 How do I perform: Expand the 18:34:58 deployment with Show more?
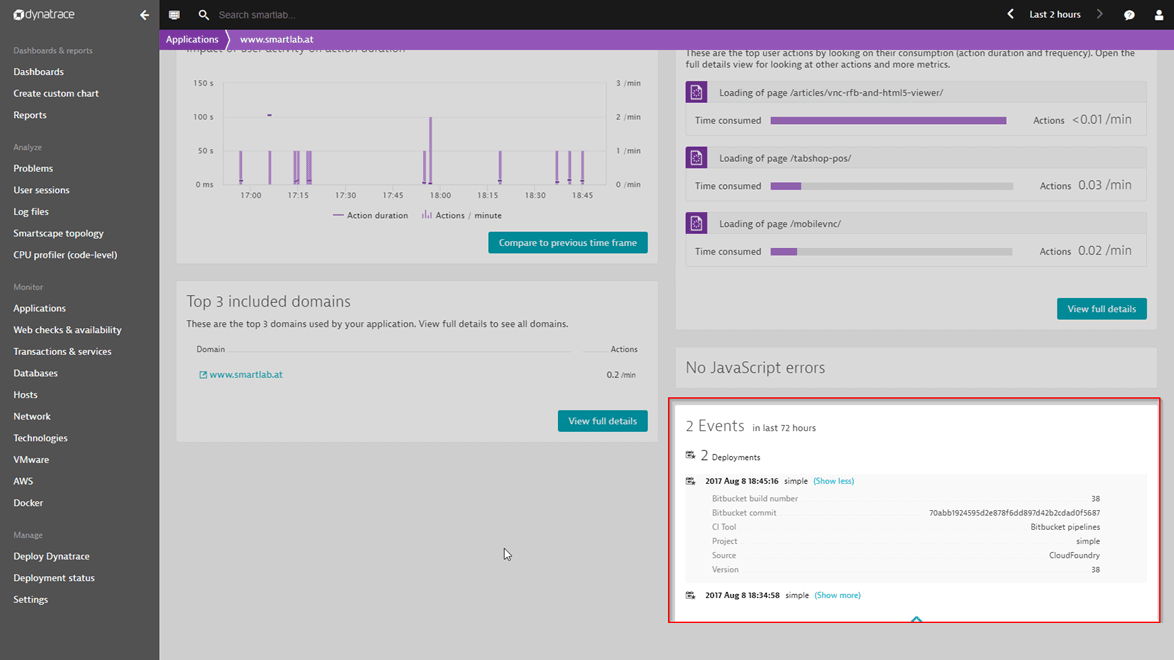(837, 595)
